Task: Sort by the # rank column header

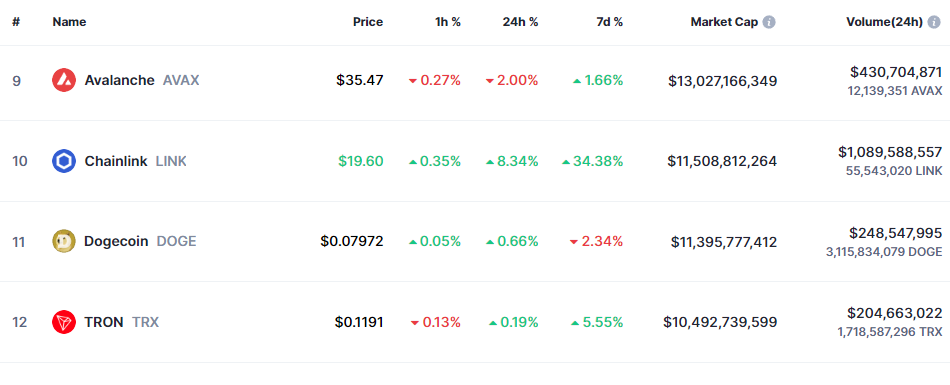Action: pyautogui.click(x=16, y=22)
